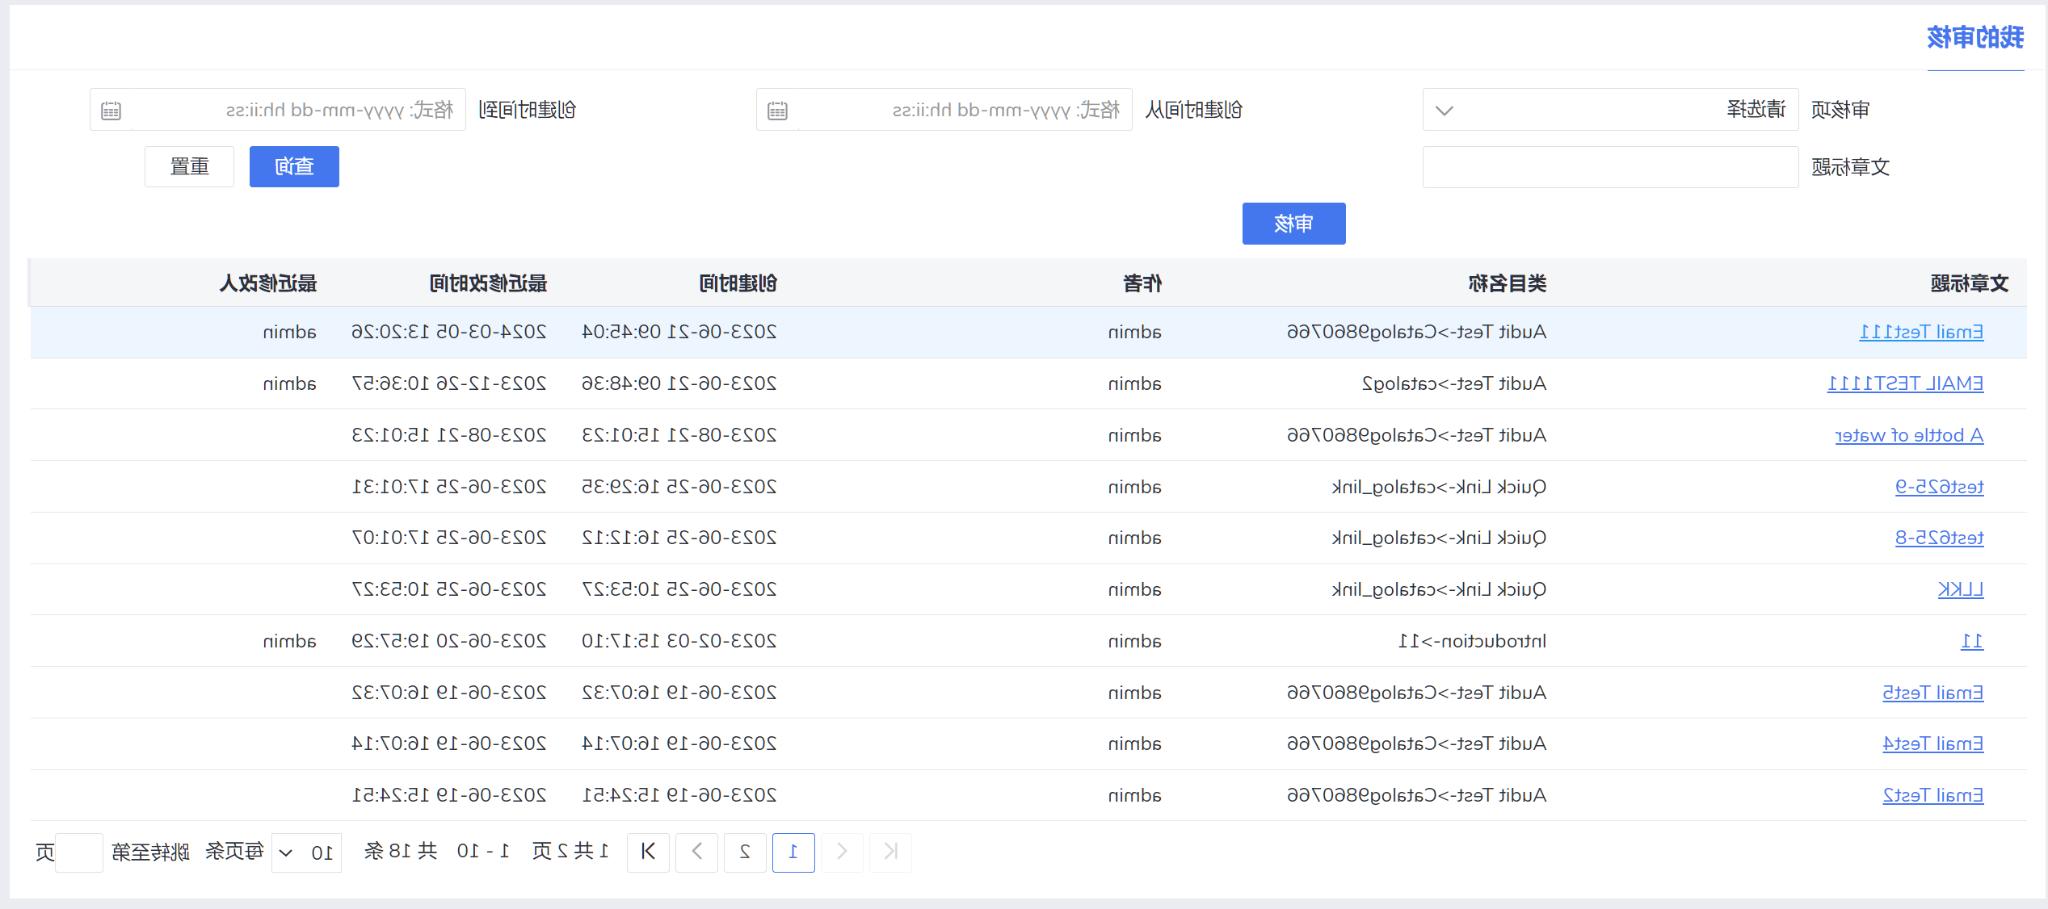
Task: Open calendar picker in 创建时间到 field
Action: pos(111,111)
